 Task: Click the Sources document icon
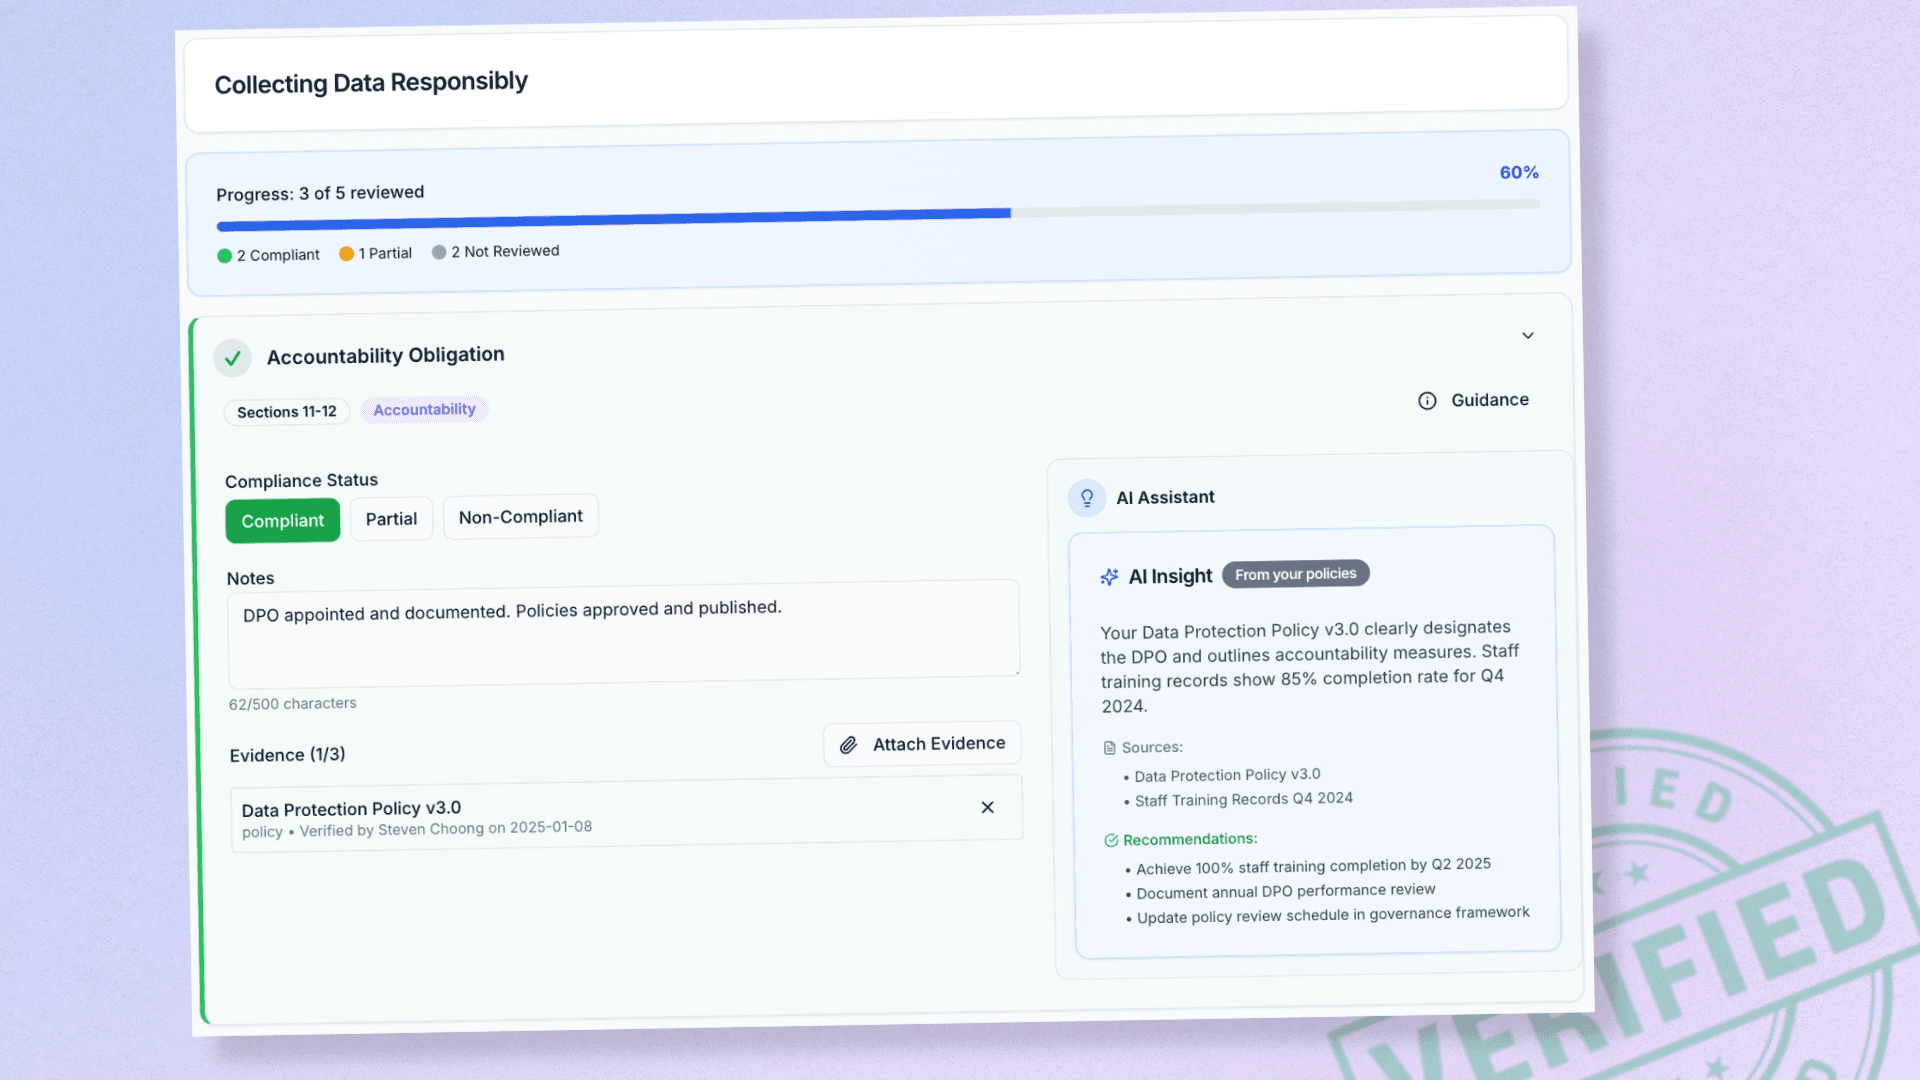[1109, 748]
